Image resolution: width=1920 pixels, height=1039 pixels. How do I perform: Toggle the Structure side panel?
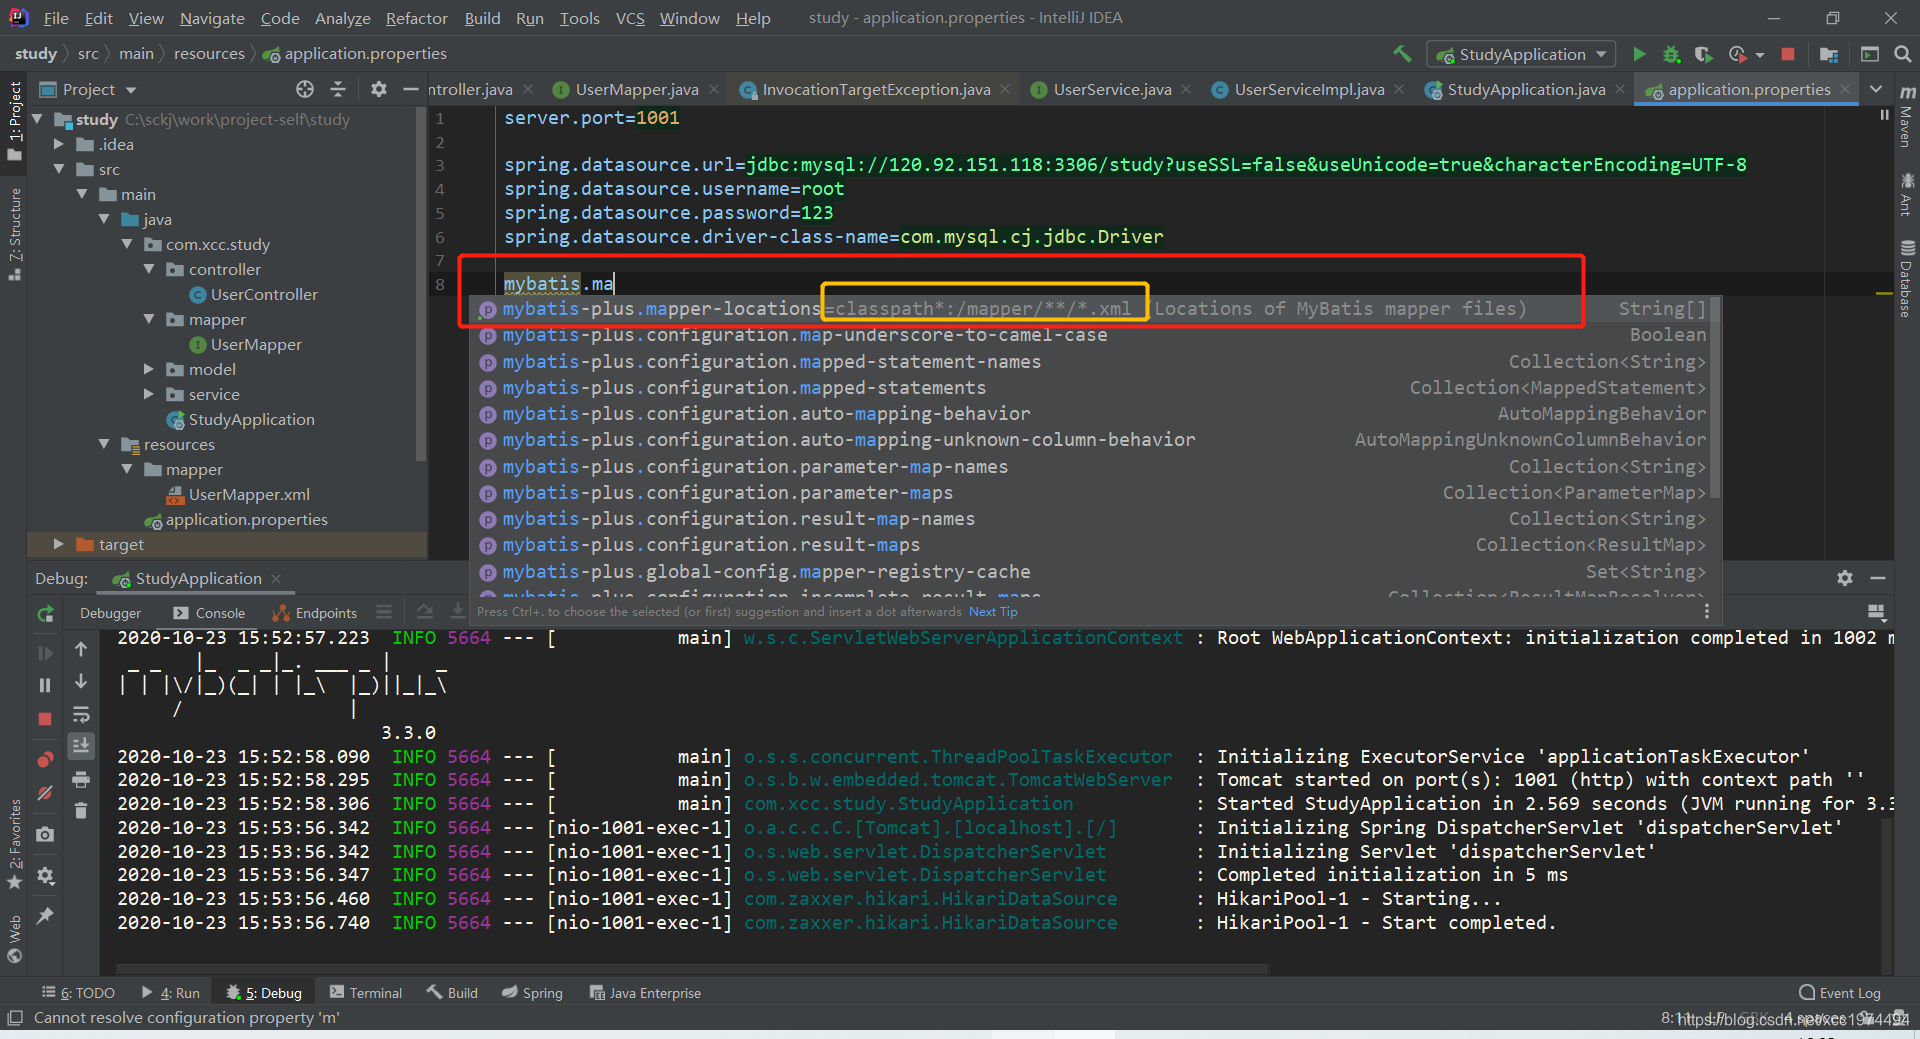[x=14, y=233]
